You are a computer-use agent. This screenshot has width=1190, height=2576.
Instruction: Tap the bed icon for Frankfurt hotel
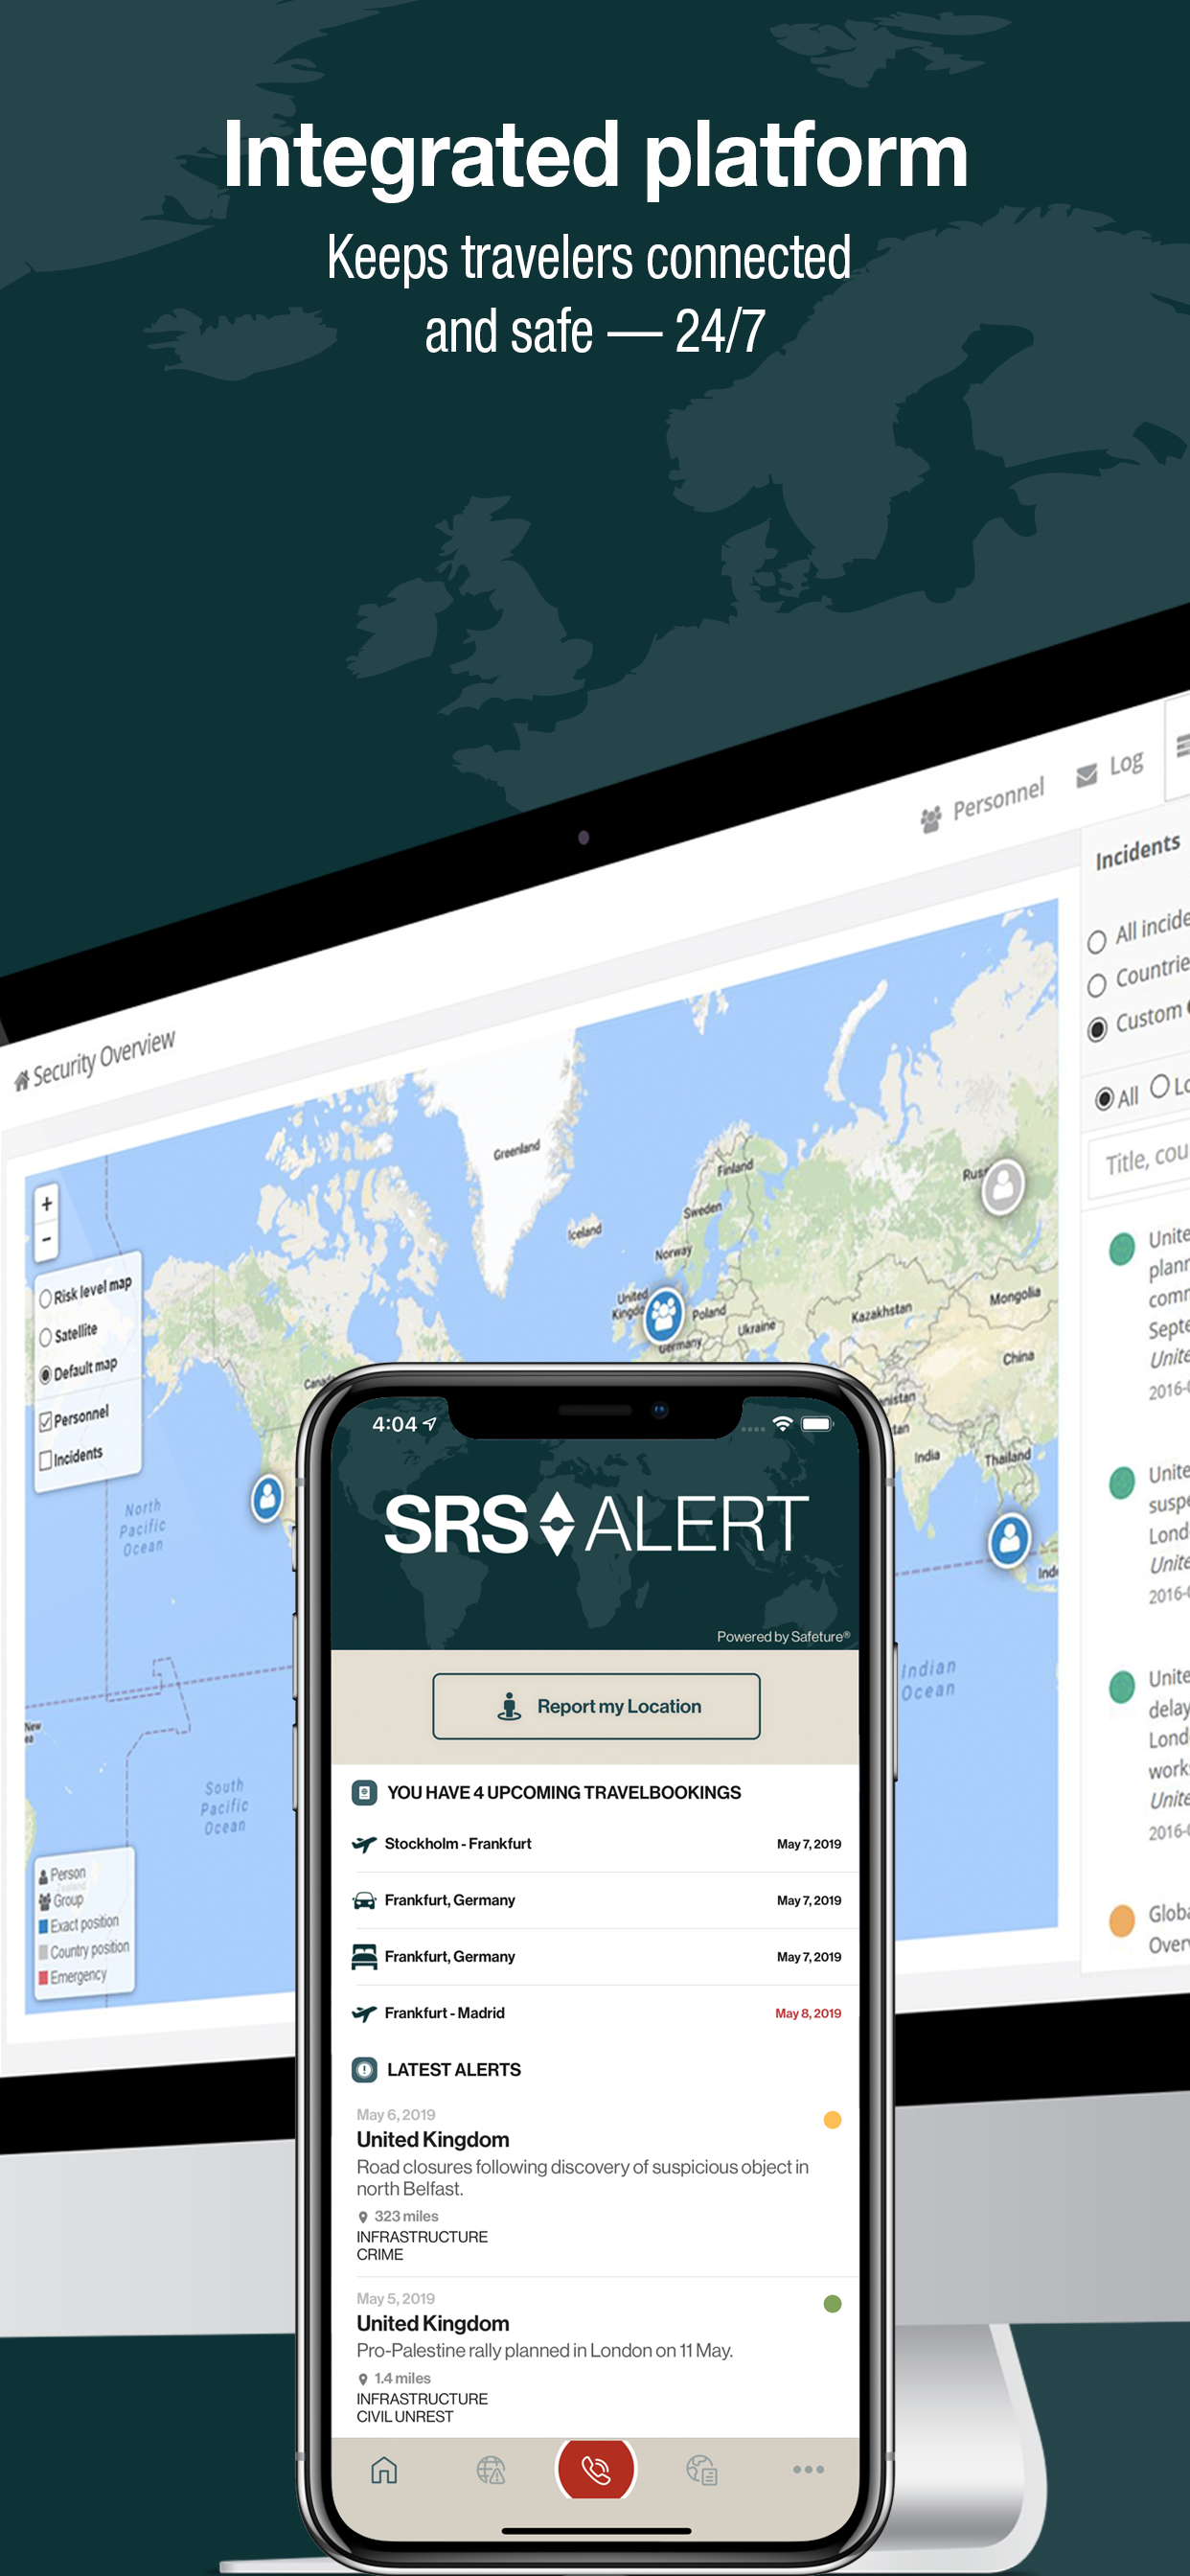364,1956
